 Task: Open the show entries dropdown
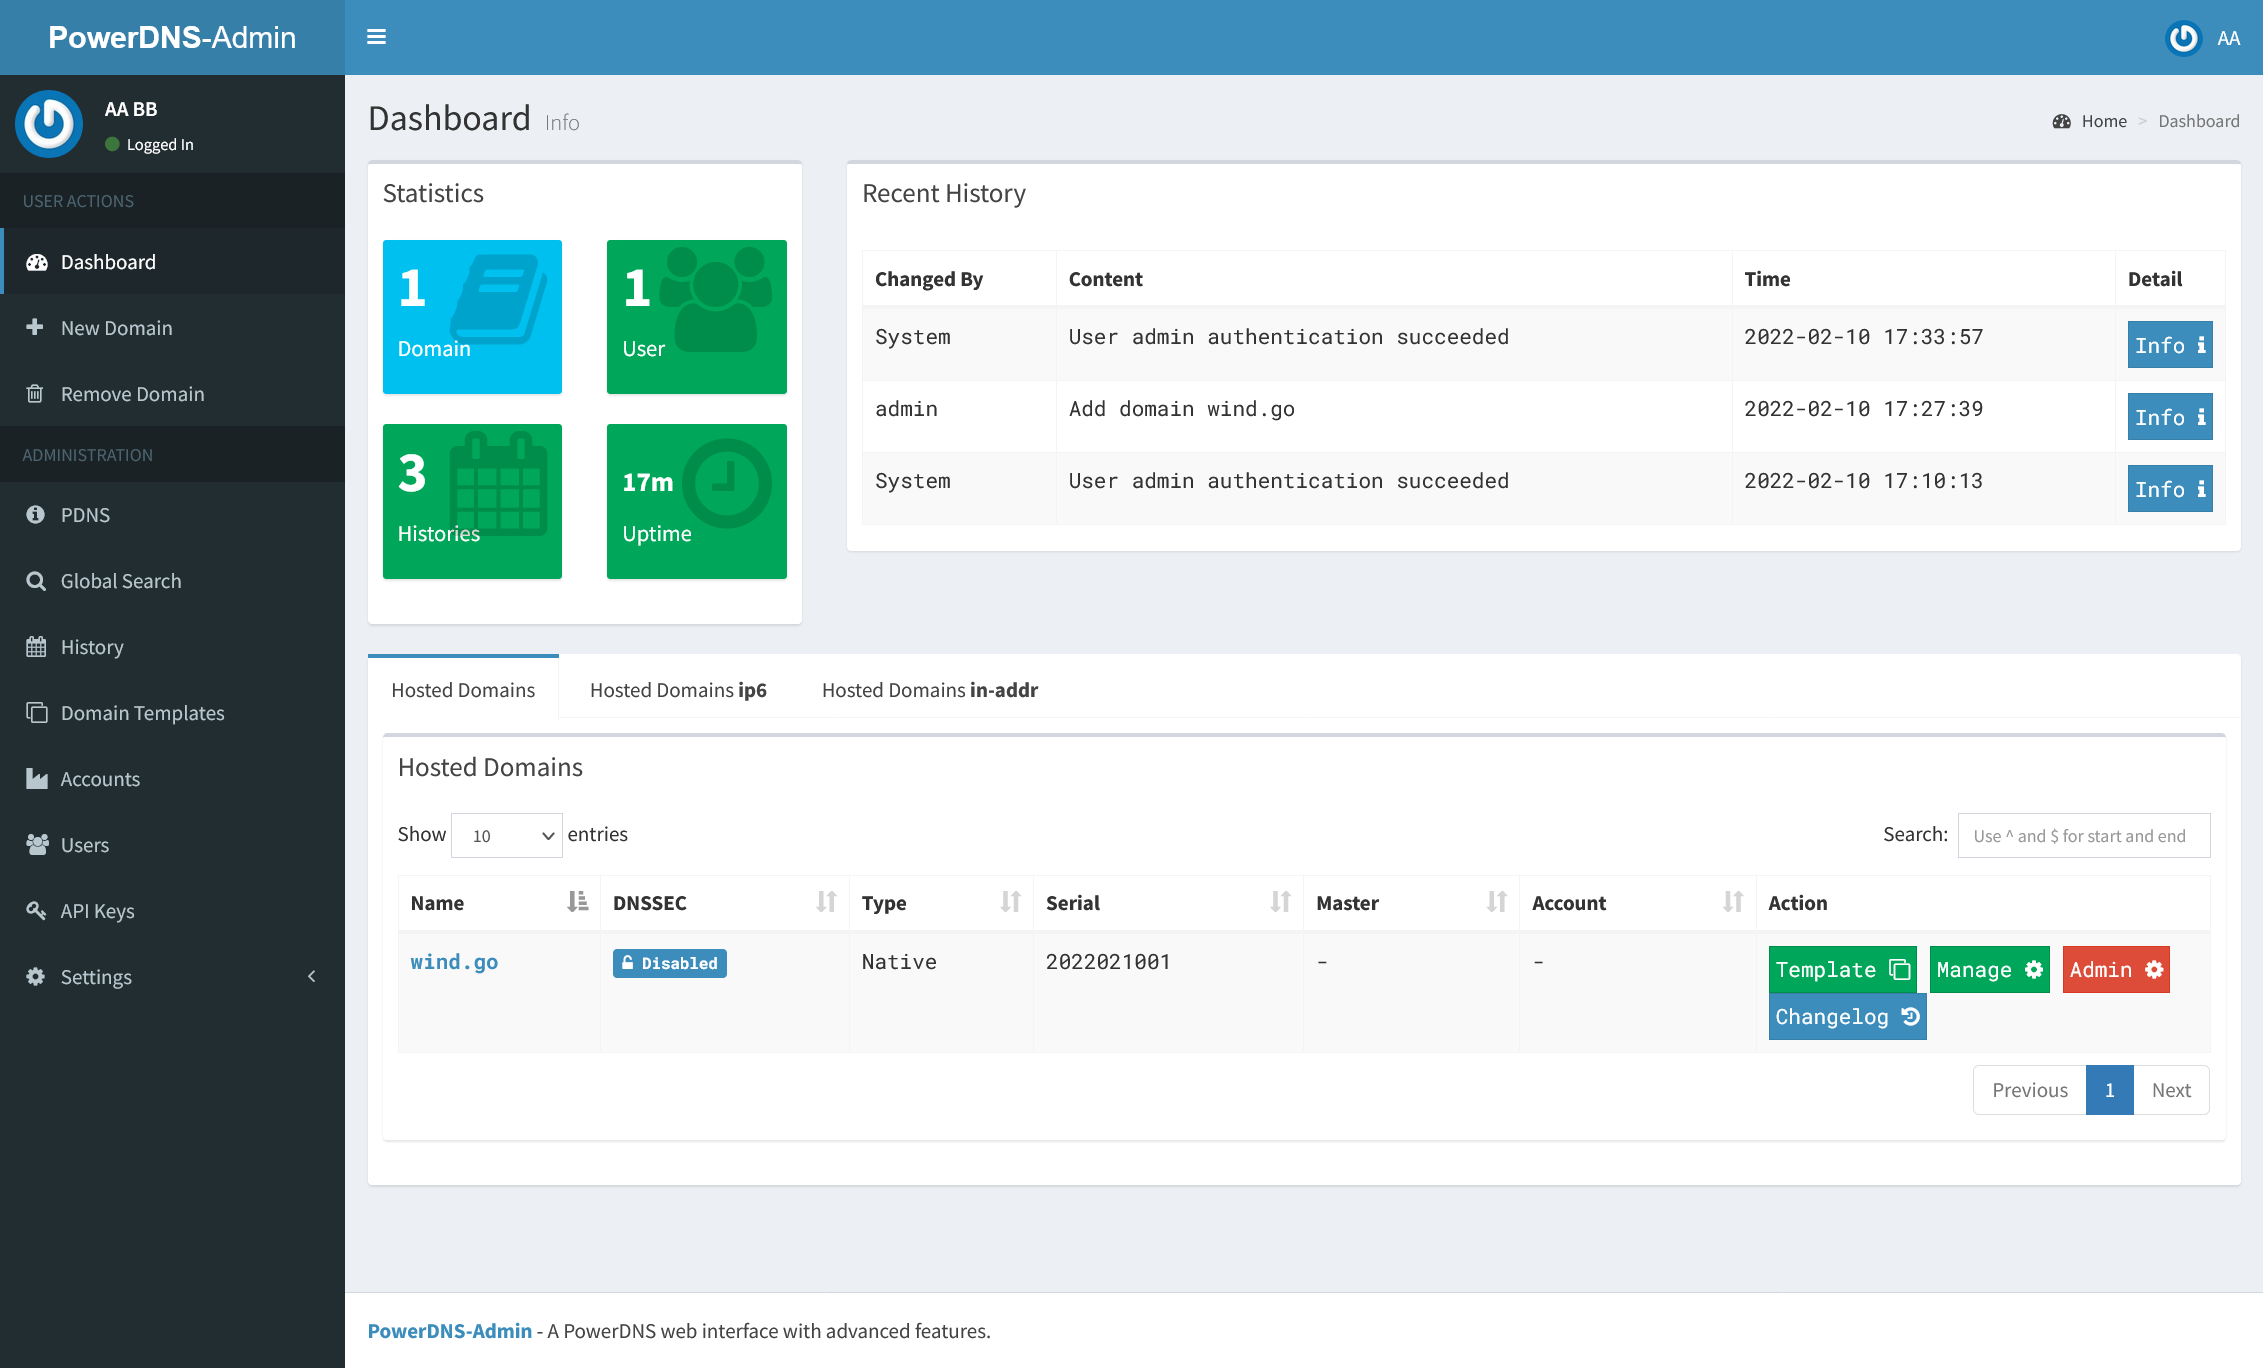[506, 835]
